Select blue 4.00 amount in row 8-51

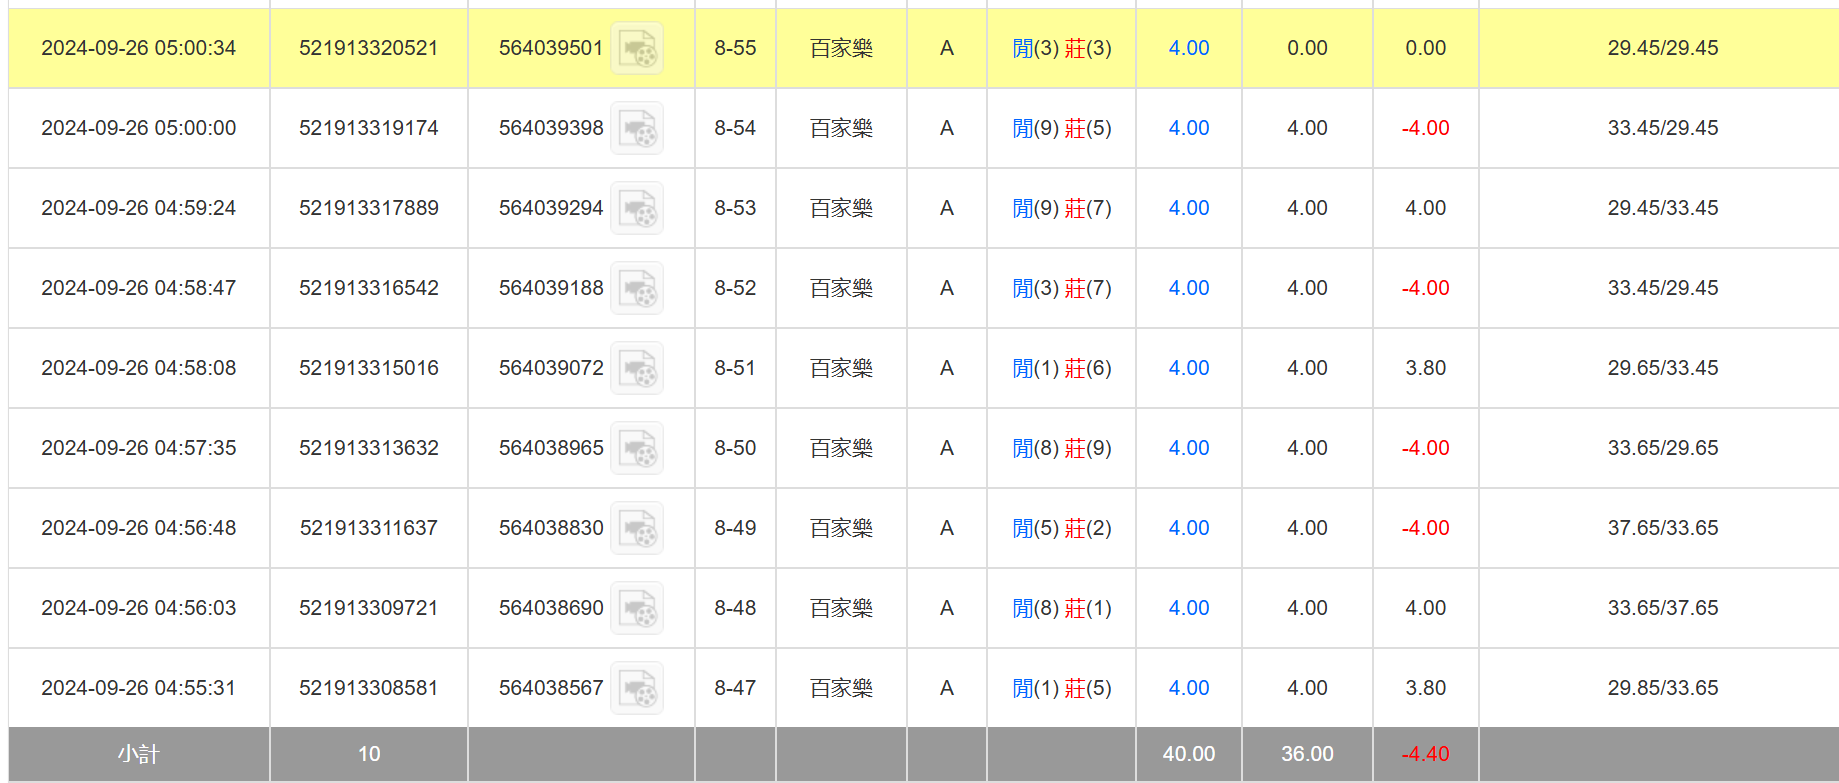pyautogui.click(x=1188, y=368)
